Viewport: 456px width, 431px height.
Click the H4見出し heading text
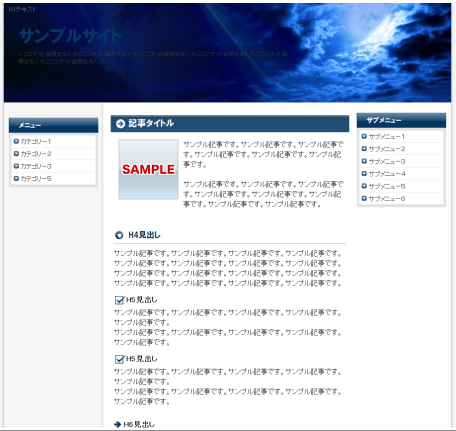tap(144, 235)
